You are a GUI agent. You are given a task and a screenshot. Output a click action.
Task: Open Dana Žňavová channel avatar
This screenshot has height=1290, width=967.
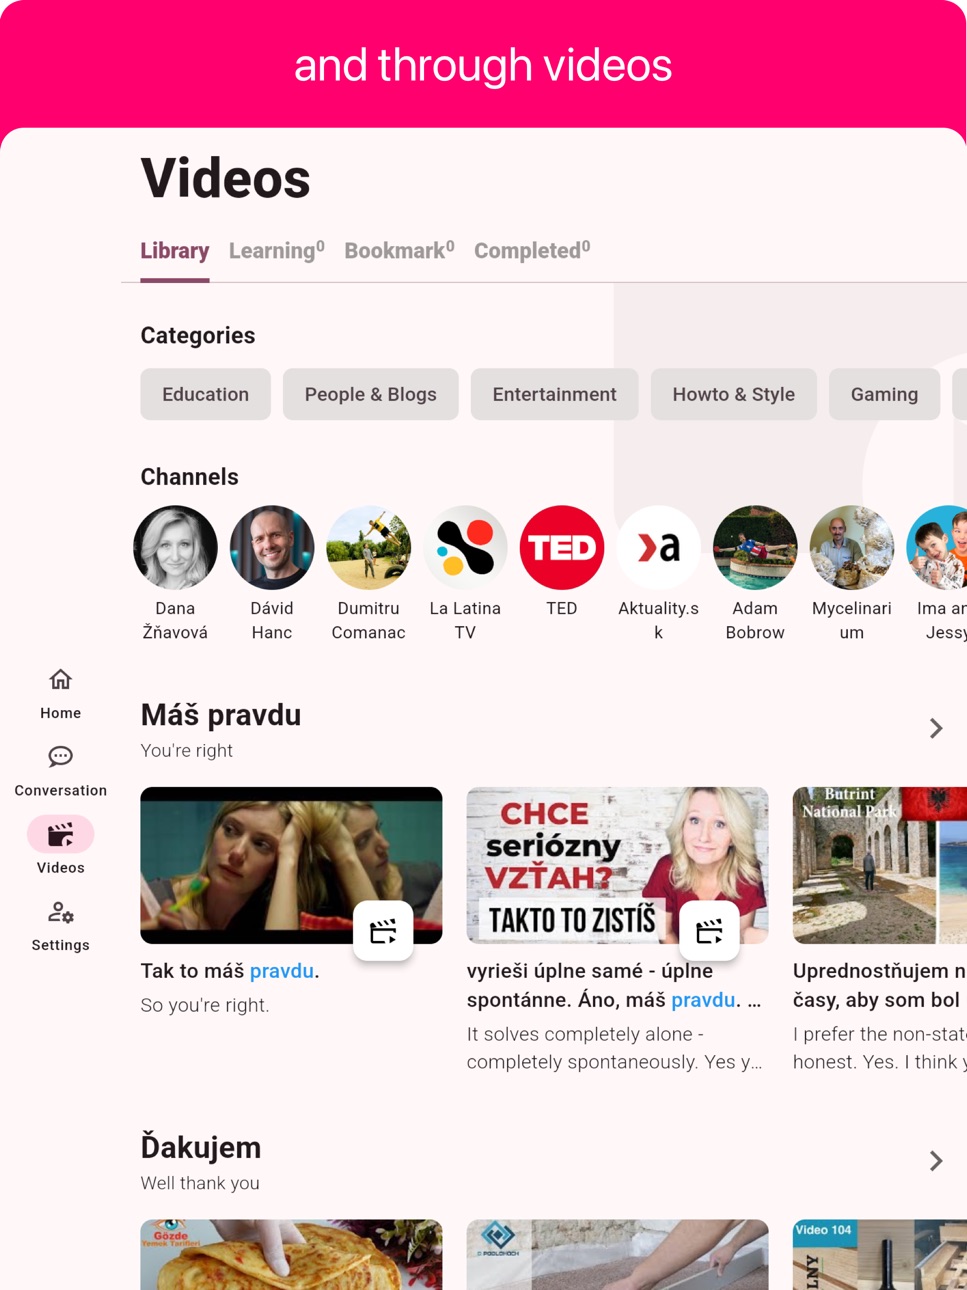click(x=175, y=547)
